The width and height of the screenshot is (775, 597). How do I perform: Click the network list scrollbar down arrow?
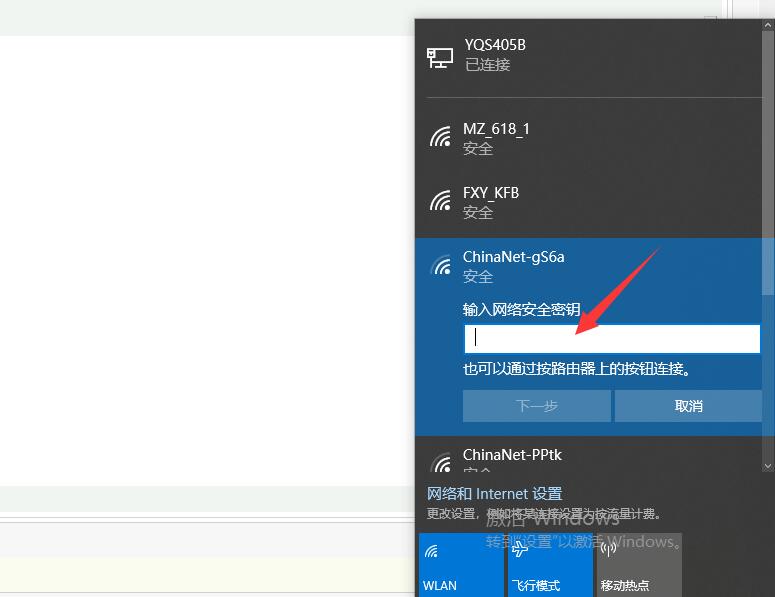[x=768, y=466]
